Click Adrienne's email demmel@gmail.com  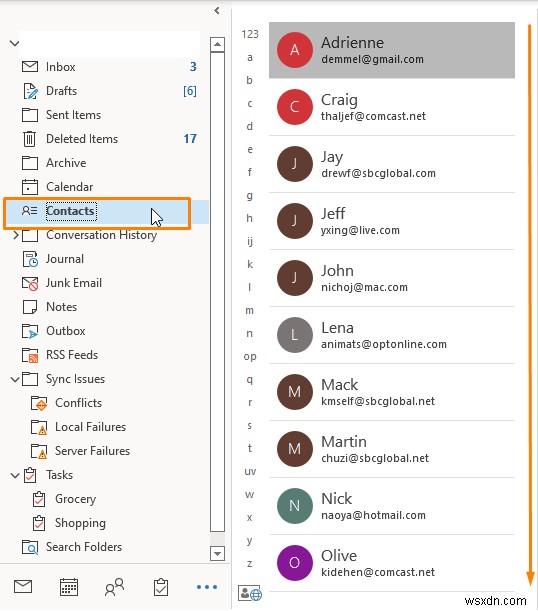(x=372, y=59)
